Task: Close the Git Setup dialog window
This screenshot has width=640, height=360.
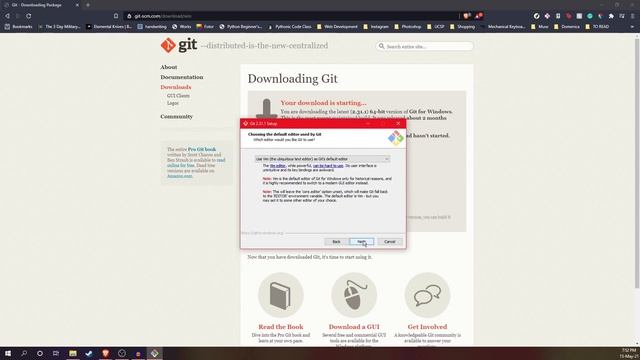Action: [398, 123]
